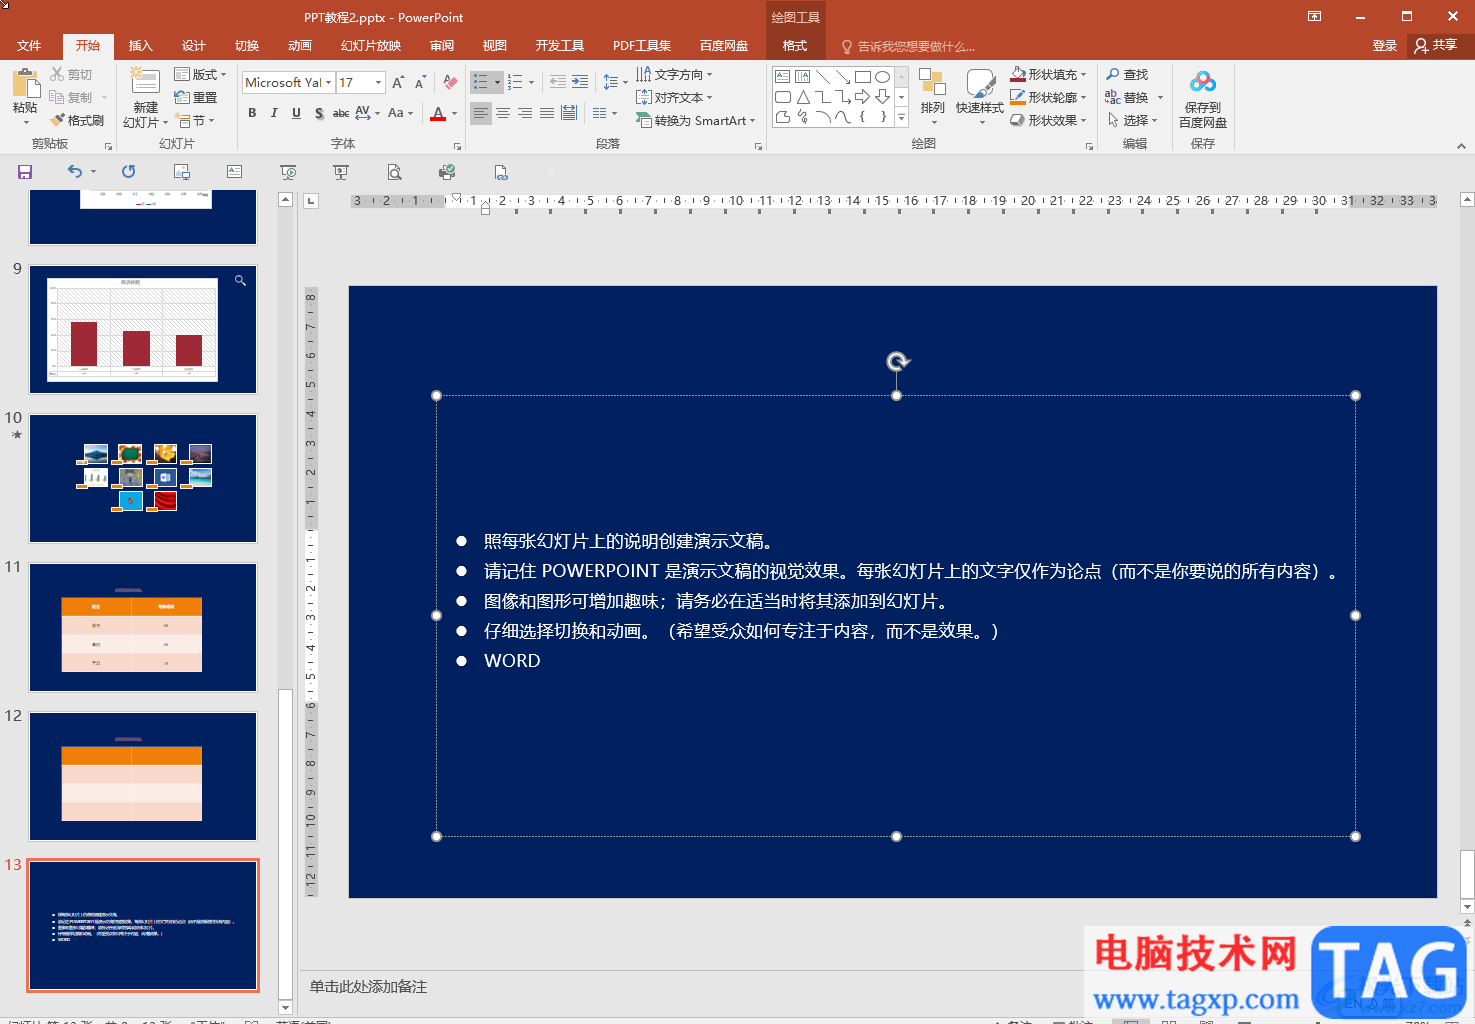Open Quick Styles (快速样式)
This screenshot has width=1475, height=1024.
(980, 97)
